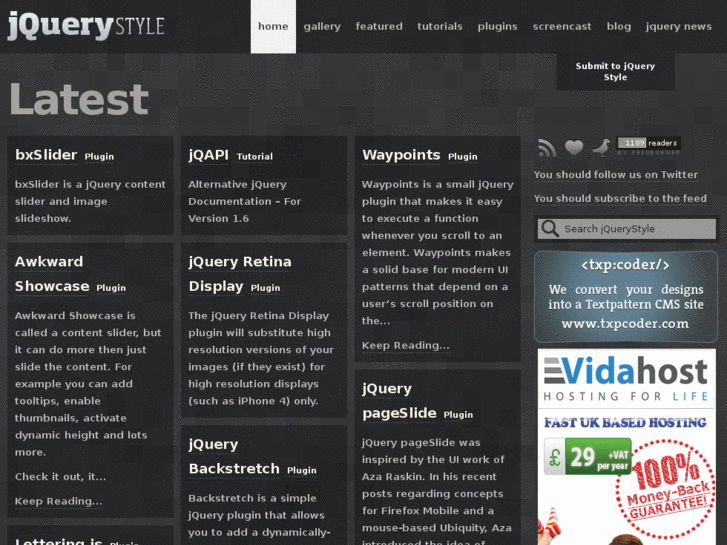Click the Plugin tag beside Awkward Showcase
This screenshot has height=545, width=727.
click(x=111, y=288)
